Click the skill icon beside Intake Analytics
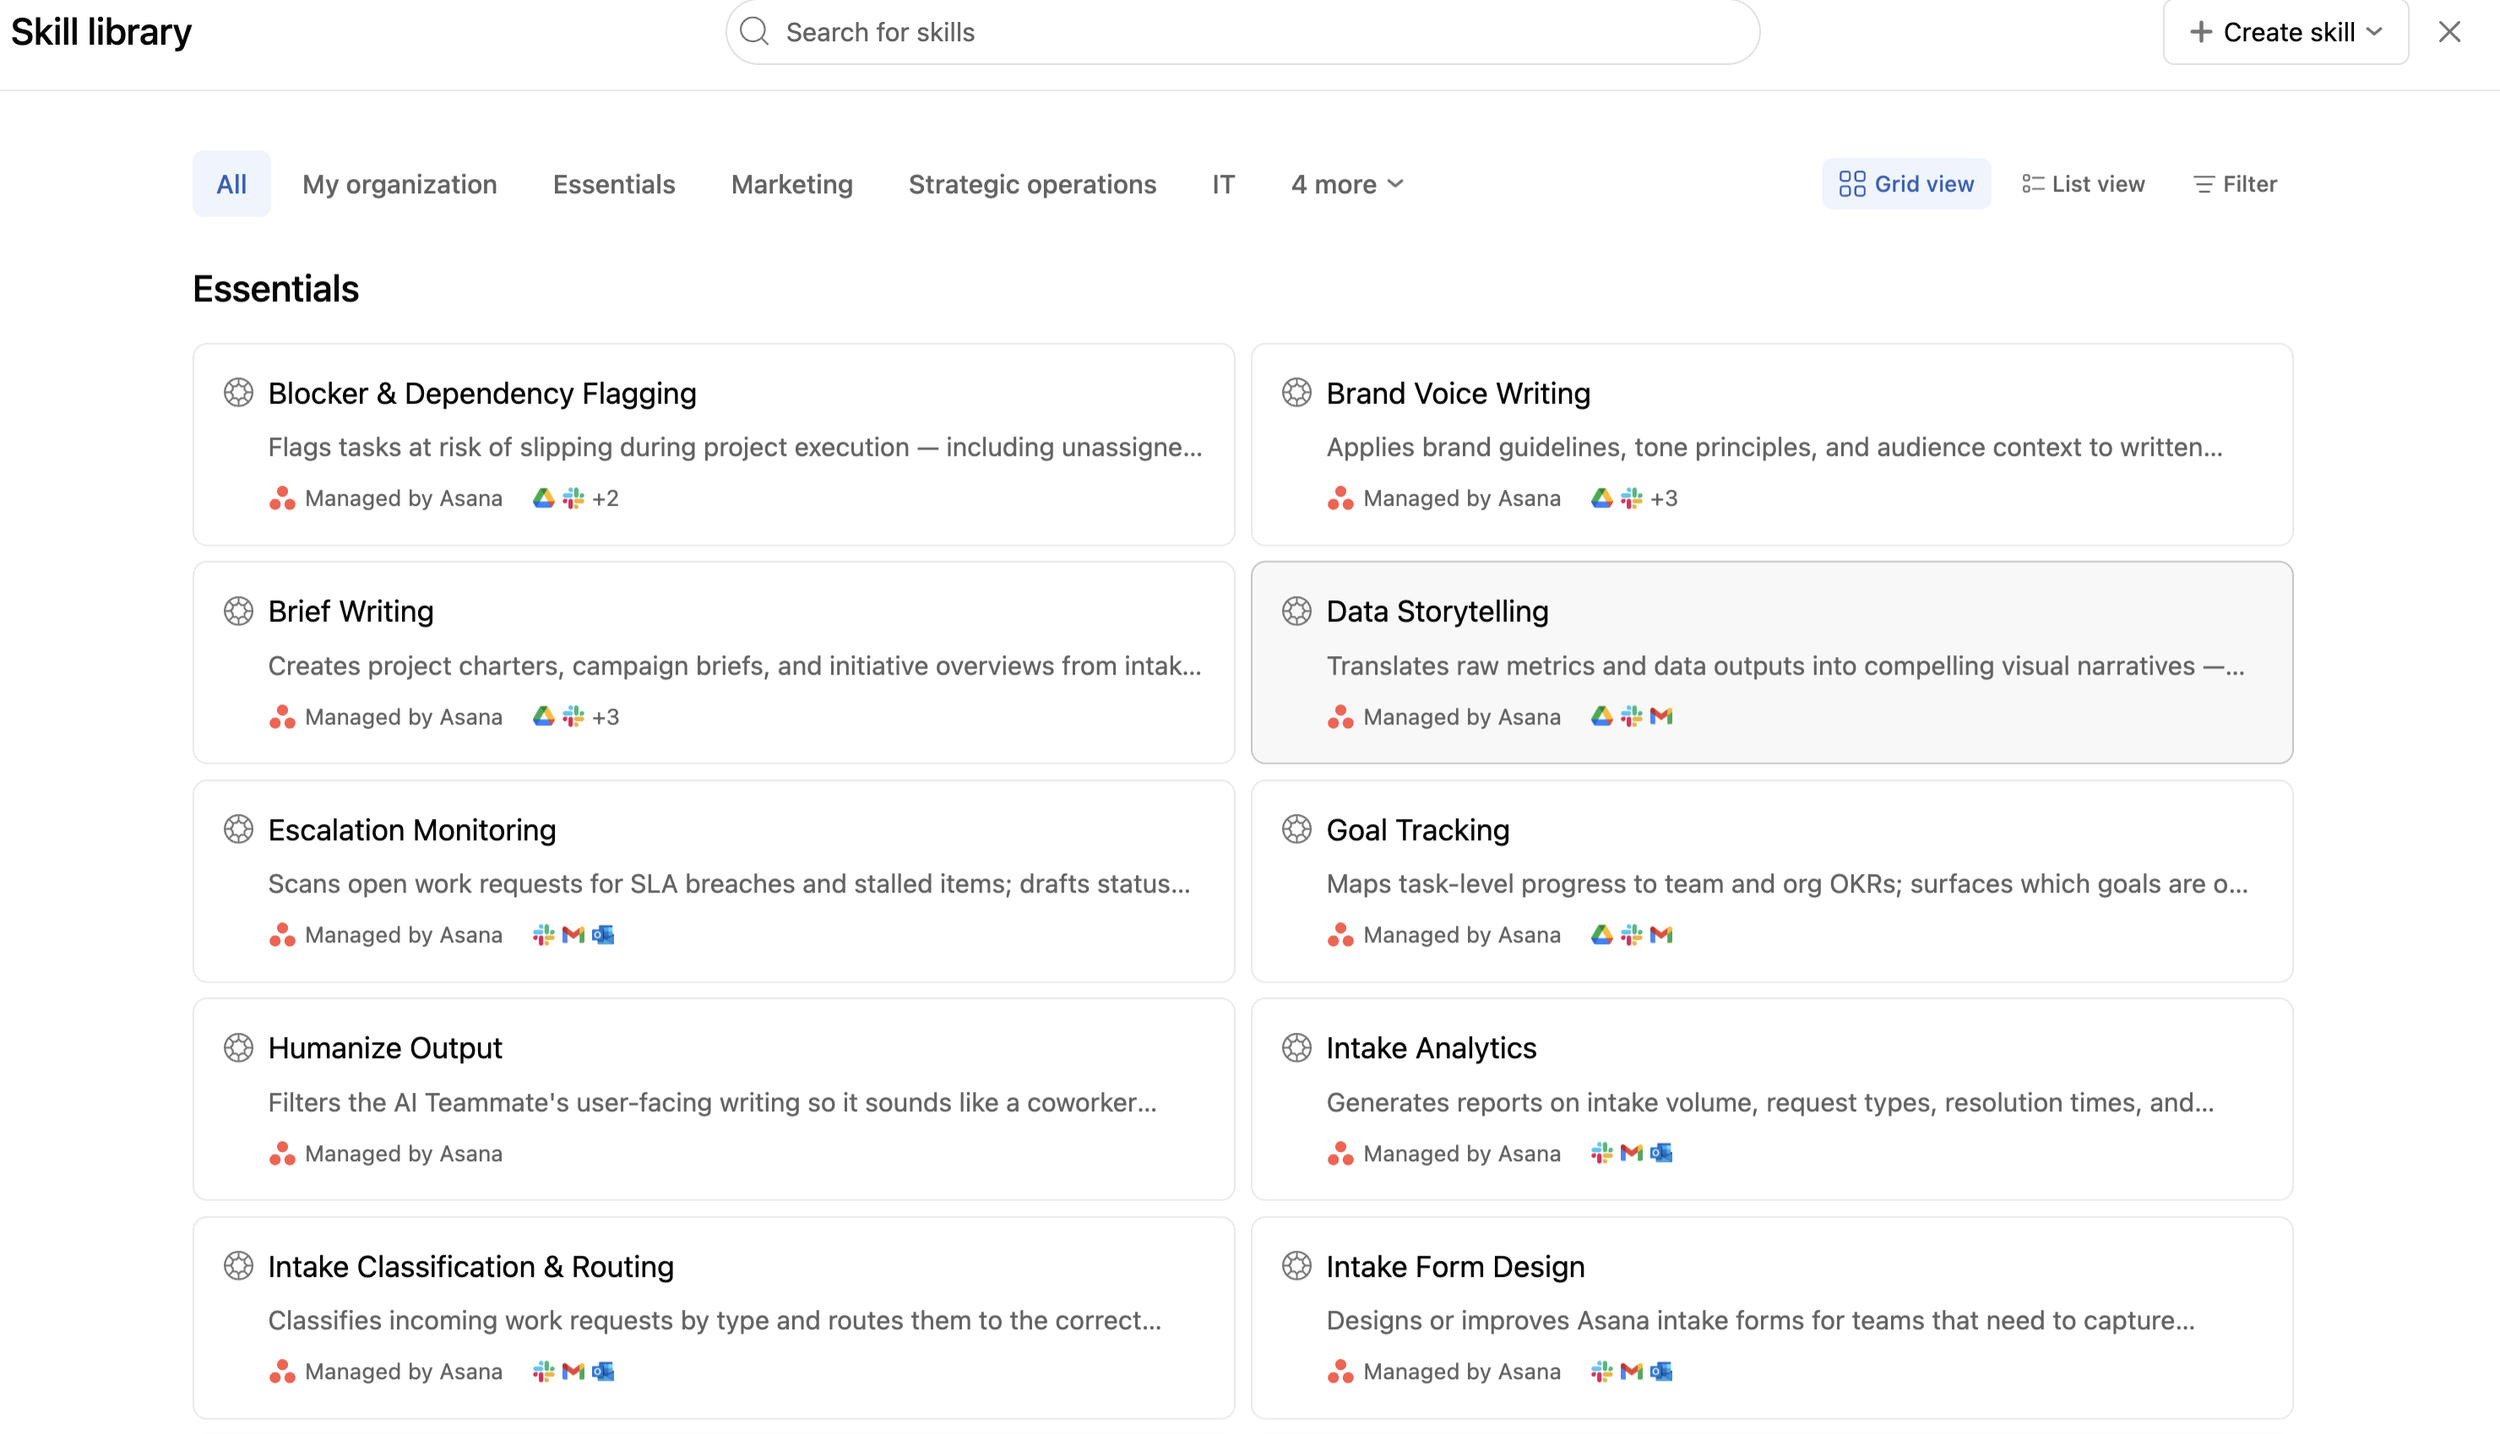The image size is (2500, 1434). [1296, 1047]
